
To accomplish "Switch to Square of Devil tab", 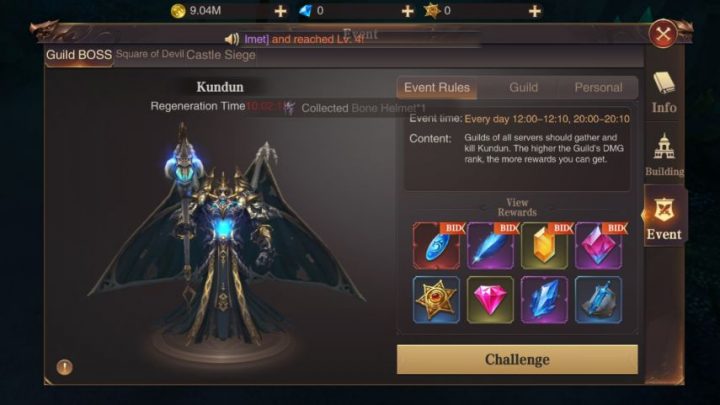I will point(150,54).
